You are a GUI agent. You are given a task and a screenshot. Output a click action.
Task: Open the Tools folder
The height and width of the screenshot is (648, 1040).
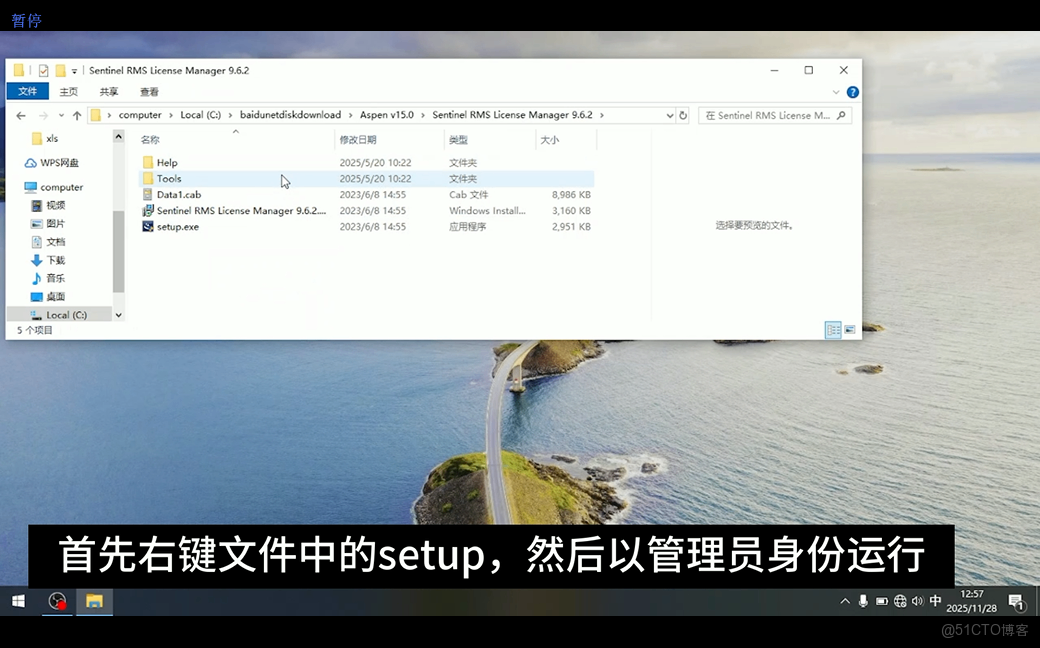[x=167, y=178]
